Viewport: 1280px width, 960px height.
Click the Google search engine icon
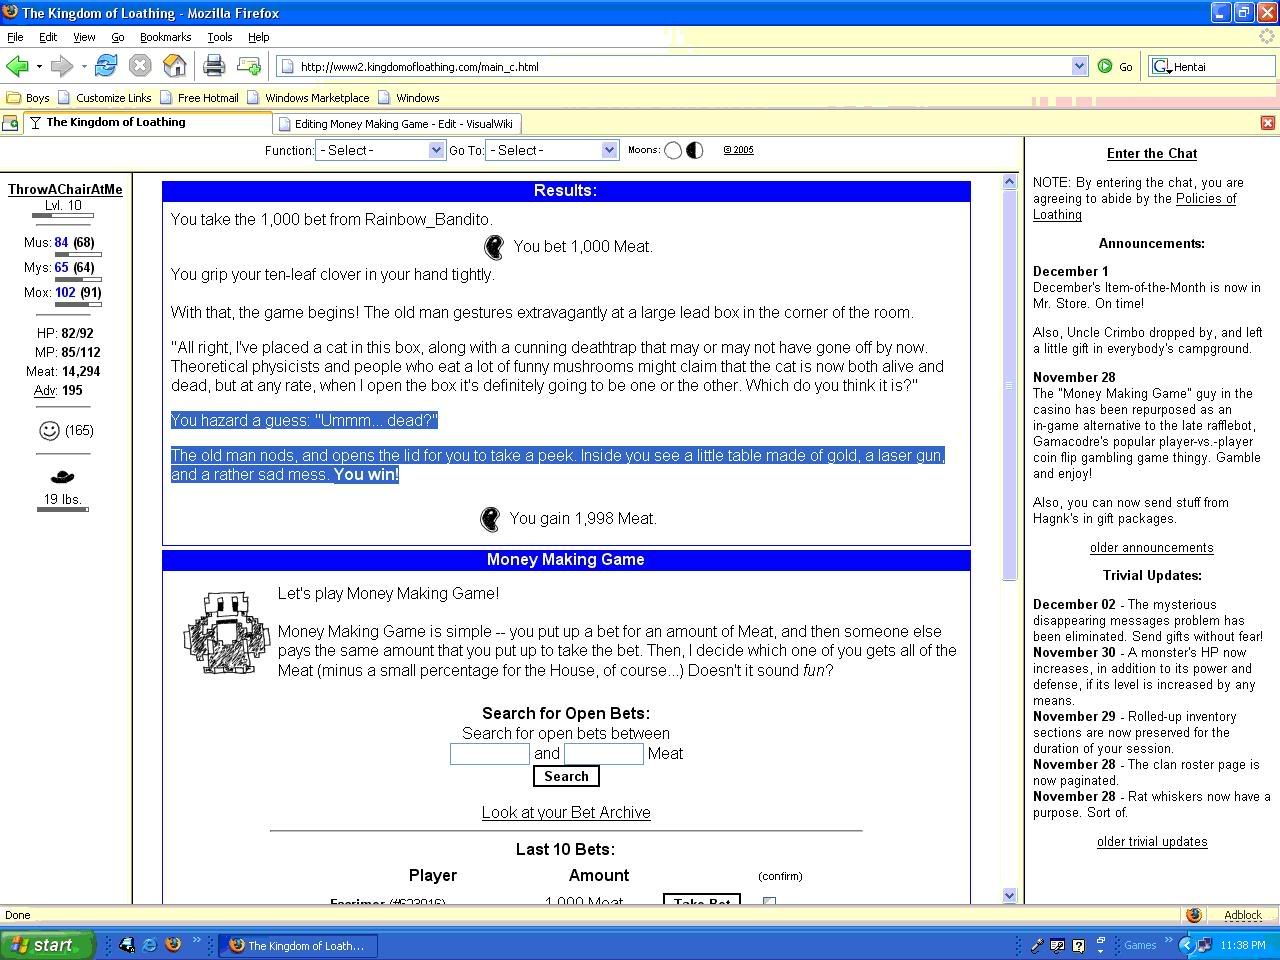(x=1161, y=67)
